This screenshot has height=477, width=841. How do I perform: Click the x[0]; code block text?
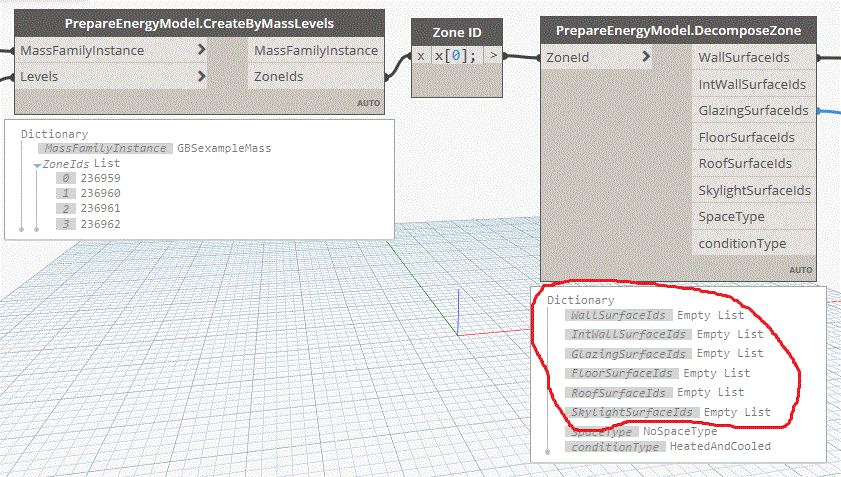point(455,56)
